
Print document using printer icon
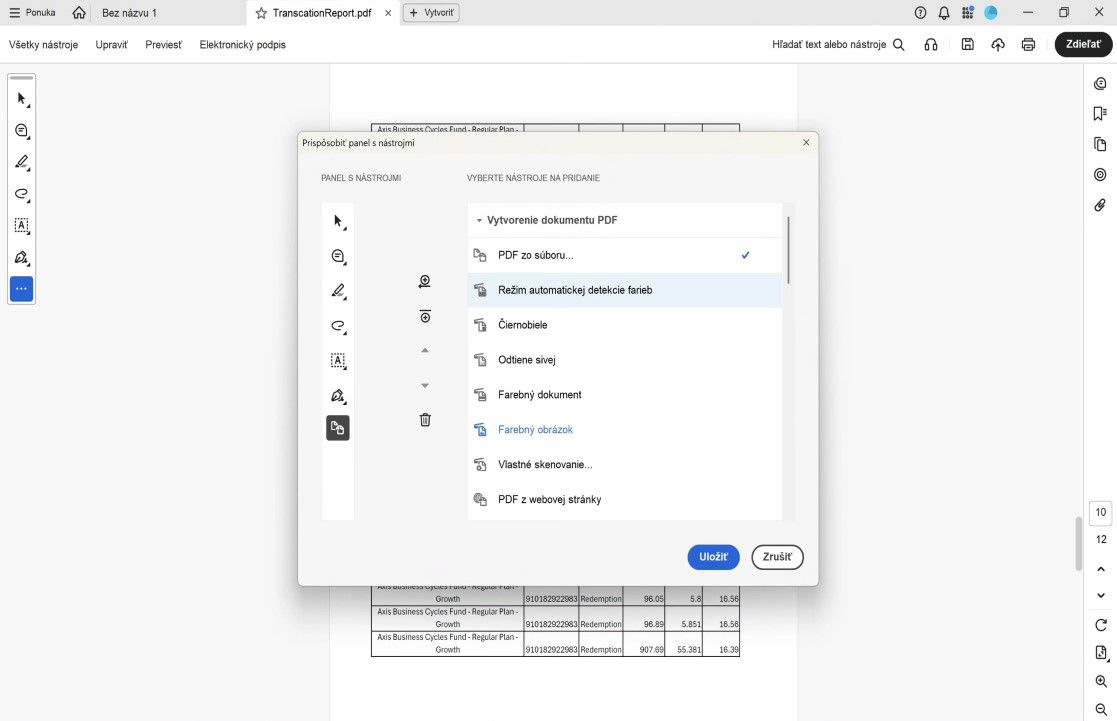(1028, 45)
